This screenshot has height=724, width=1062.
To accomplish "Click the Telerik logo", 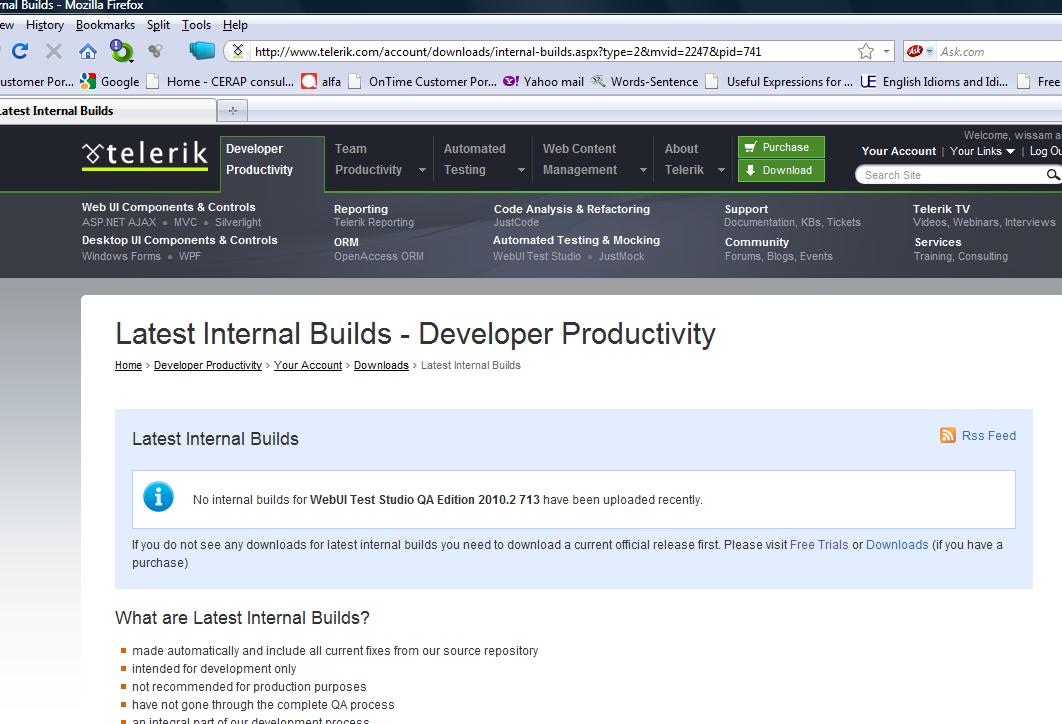I will (145, 156).
